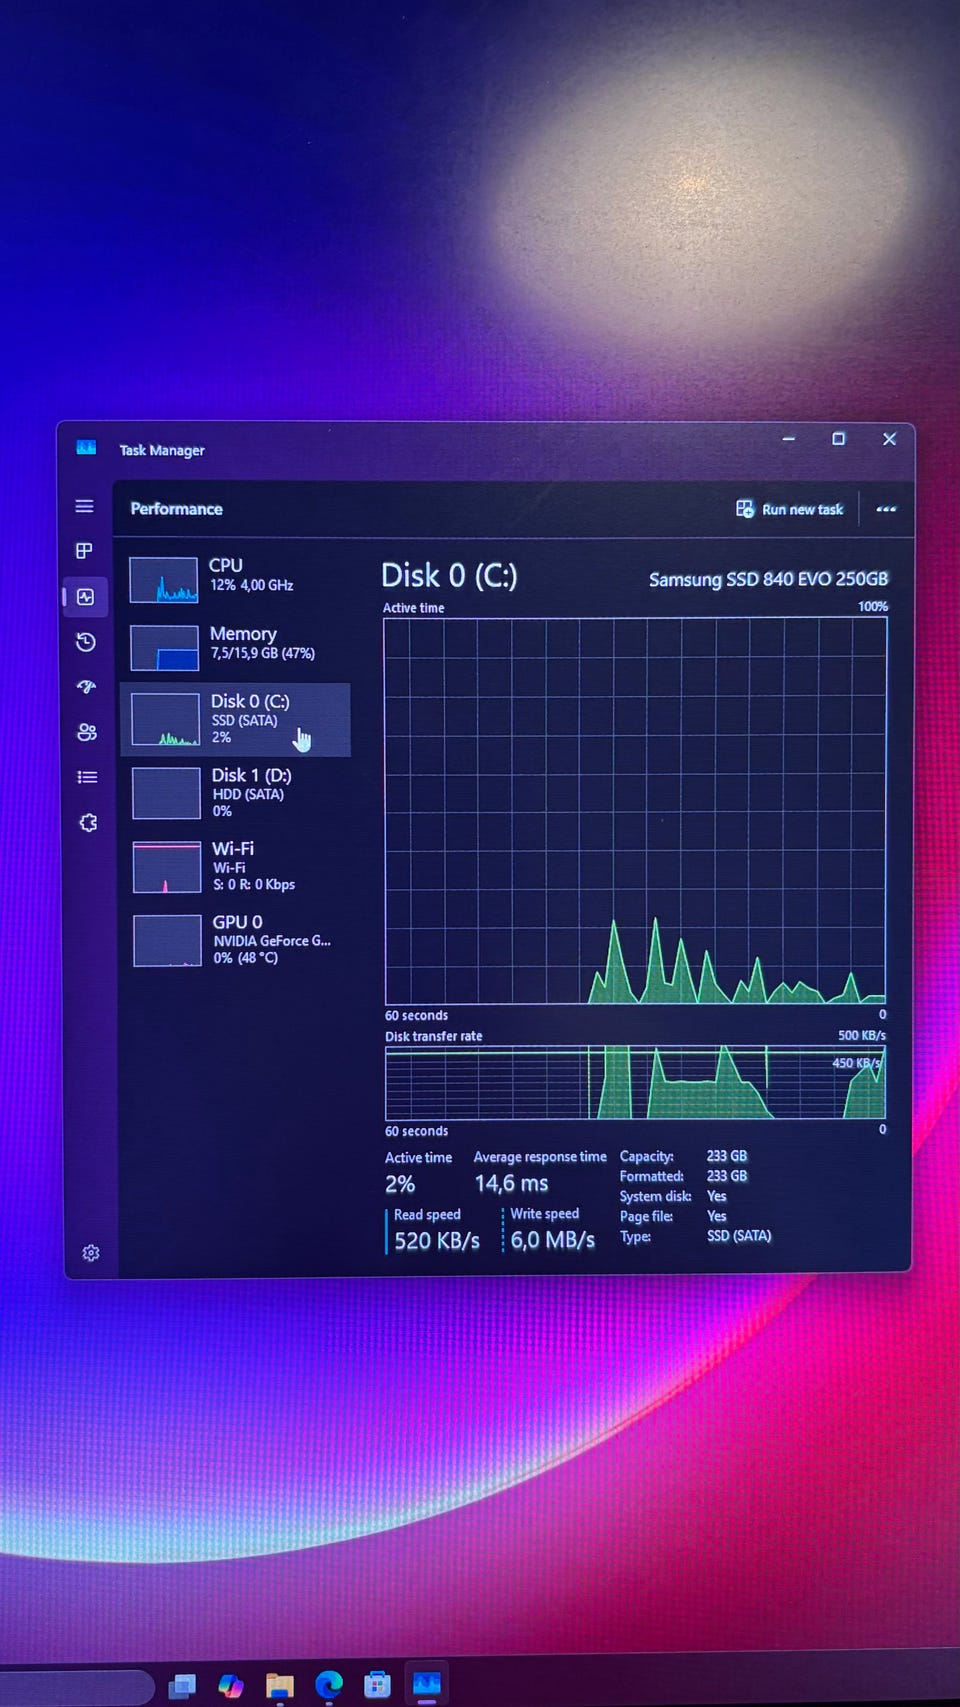The width and height of the screenshot is (960, 1707).
Task: Open Microsoft Store from the taskbar
Action: tap(377, 1685)
